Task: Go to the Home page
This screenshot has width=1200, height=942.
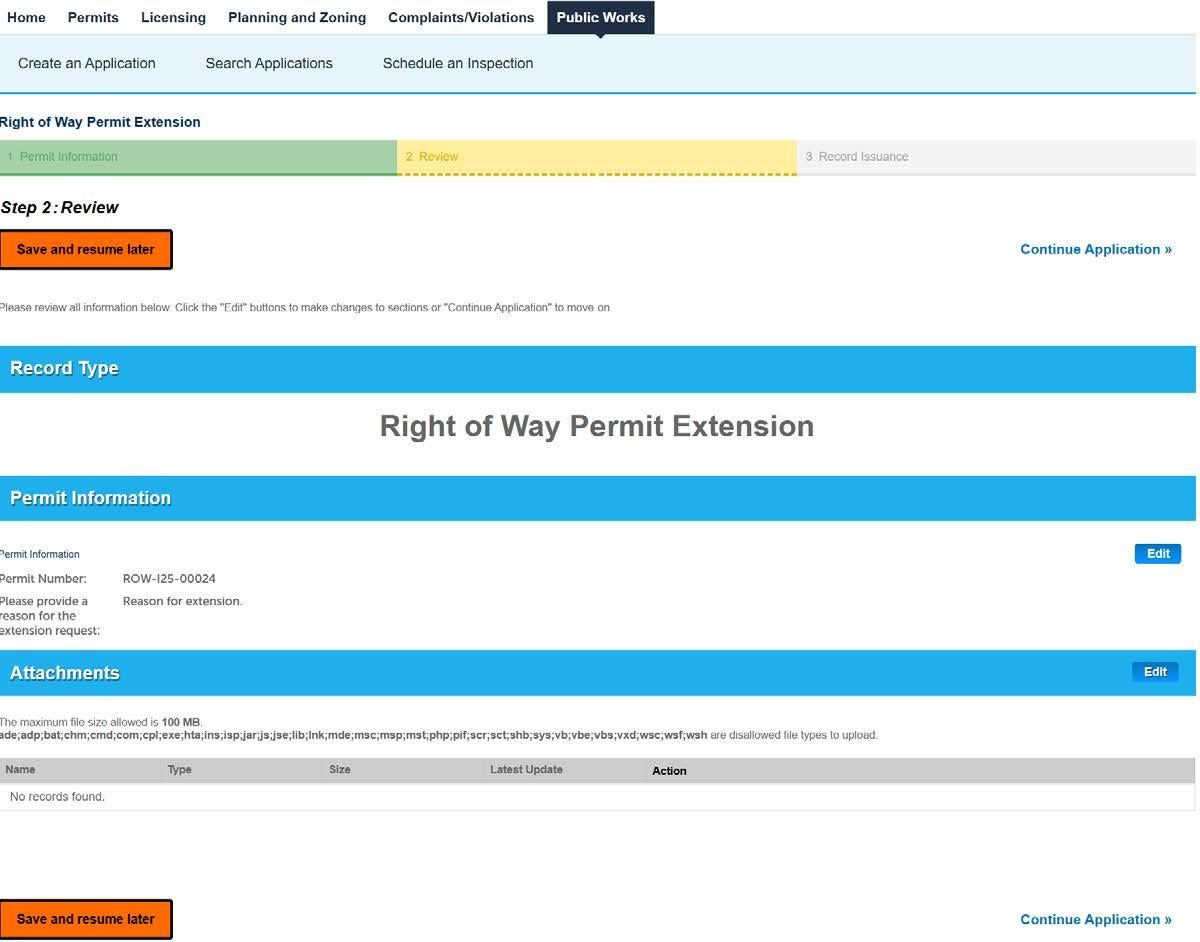Action: click(x=26, y=17)
